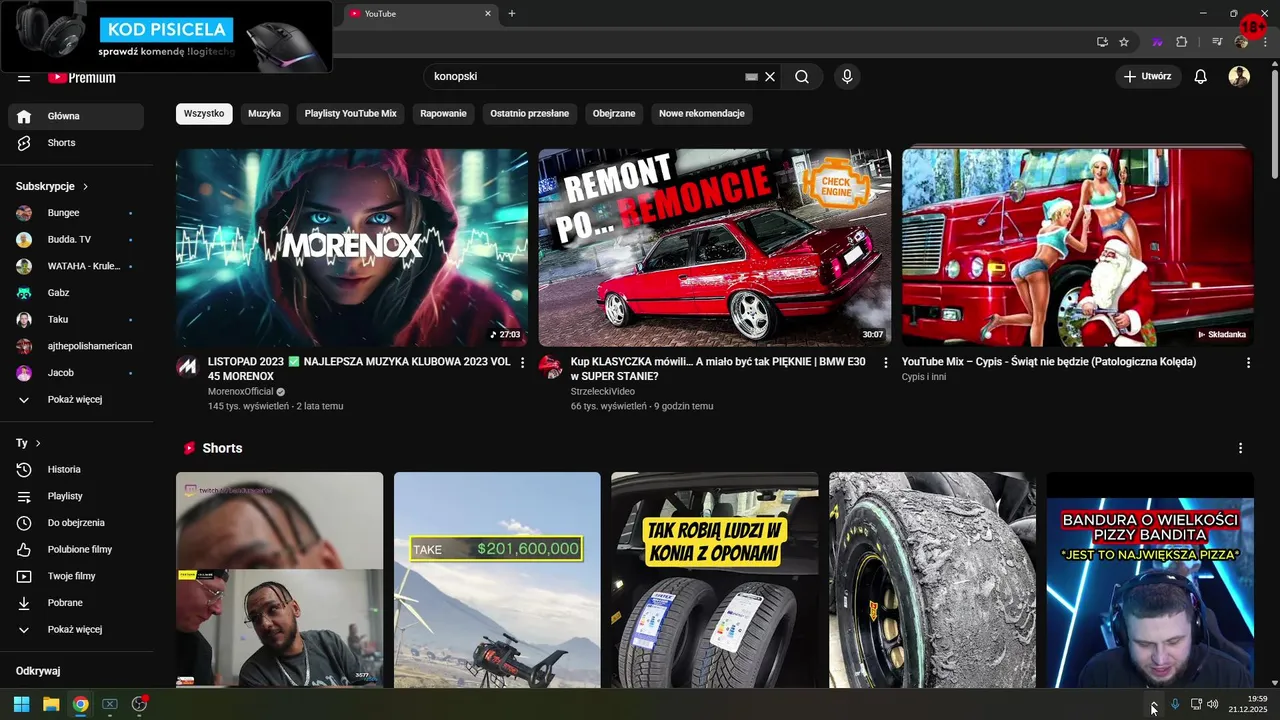
Task: Open Historia in the sidebar
Action: [76, 470]
